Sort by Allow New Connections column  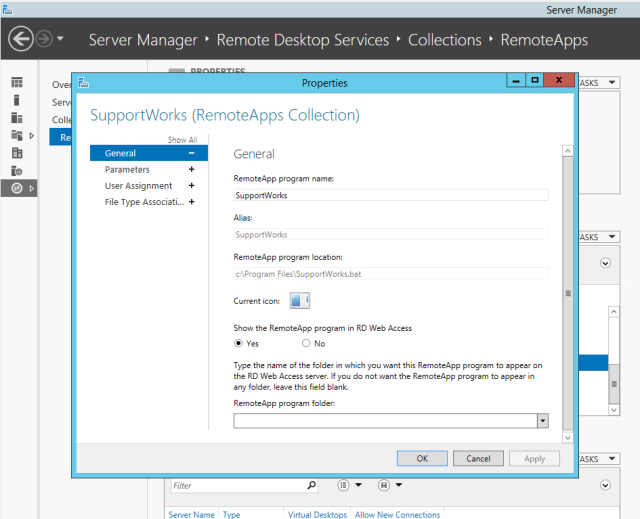[397, 514]
